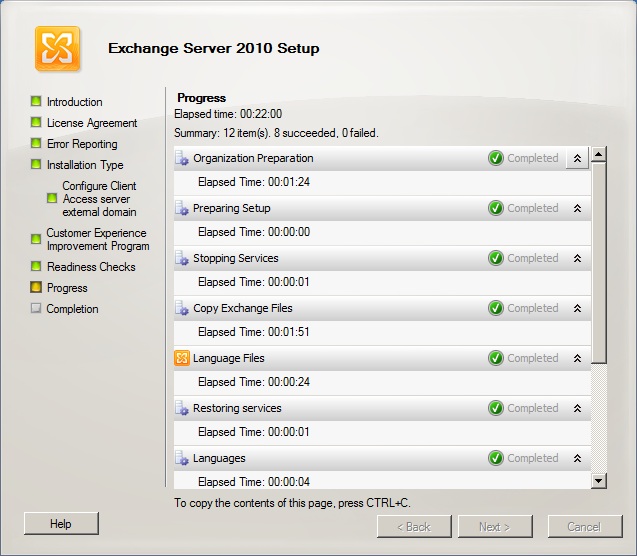The height and width of the screenshot is (556, 637).
Task: Click 'Configure Client Access server external domain' label
Action: [x=99, y=199]
